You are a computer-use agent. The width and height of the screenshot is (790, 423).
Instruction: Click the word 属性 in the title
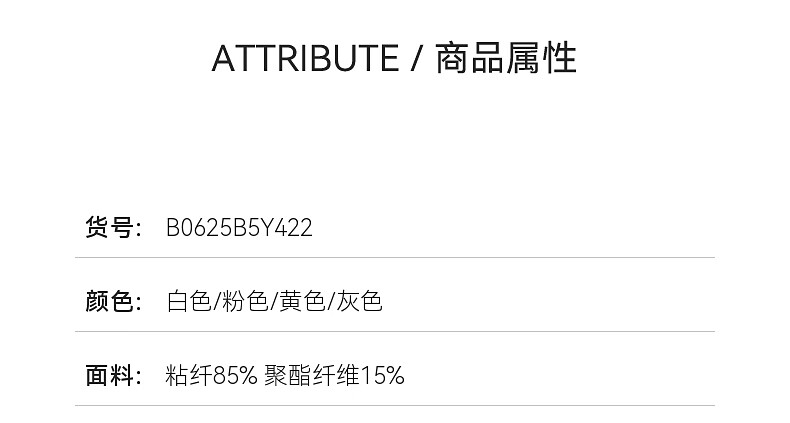point(542,58)
